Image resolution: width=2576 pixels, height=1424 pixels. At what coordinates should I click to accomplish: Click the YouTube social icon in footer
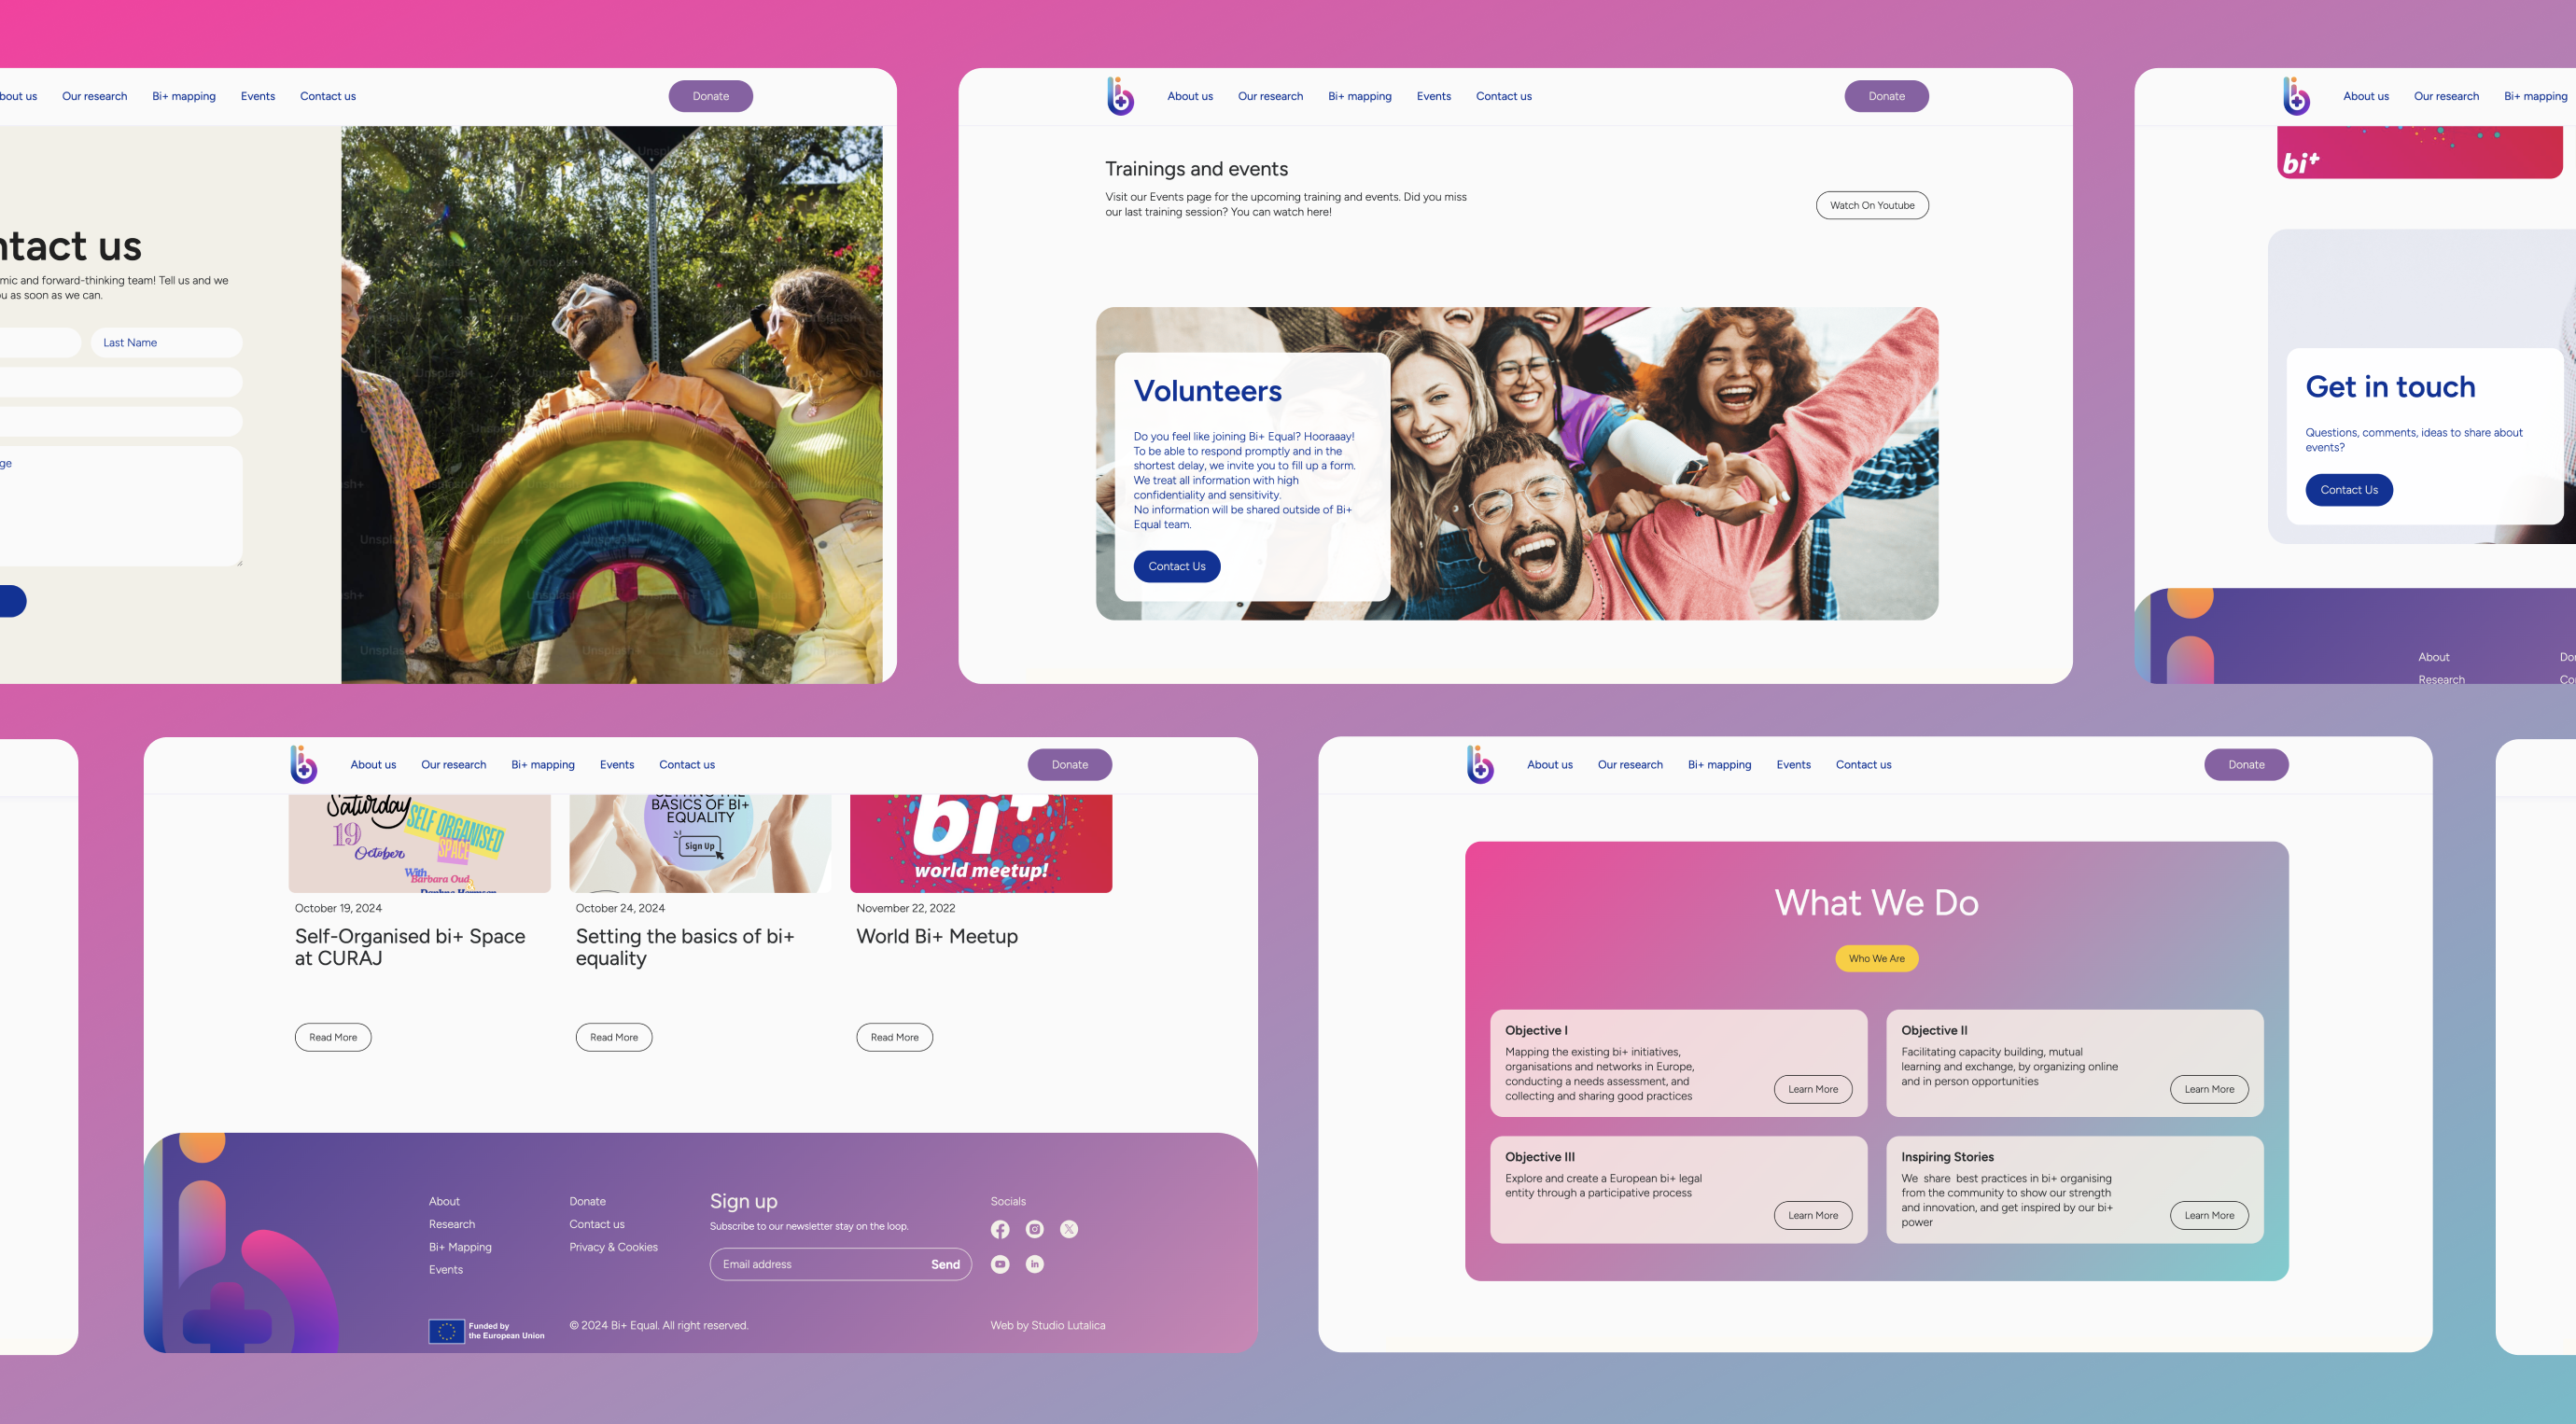pos(1000,1264)
